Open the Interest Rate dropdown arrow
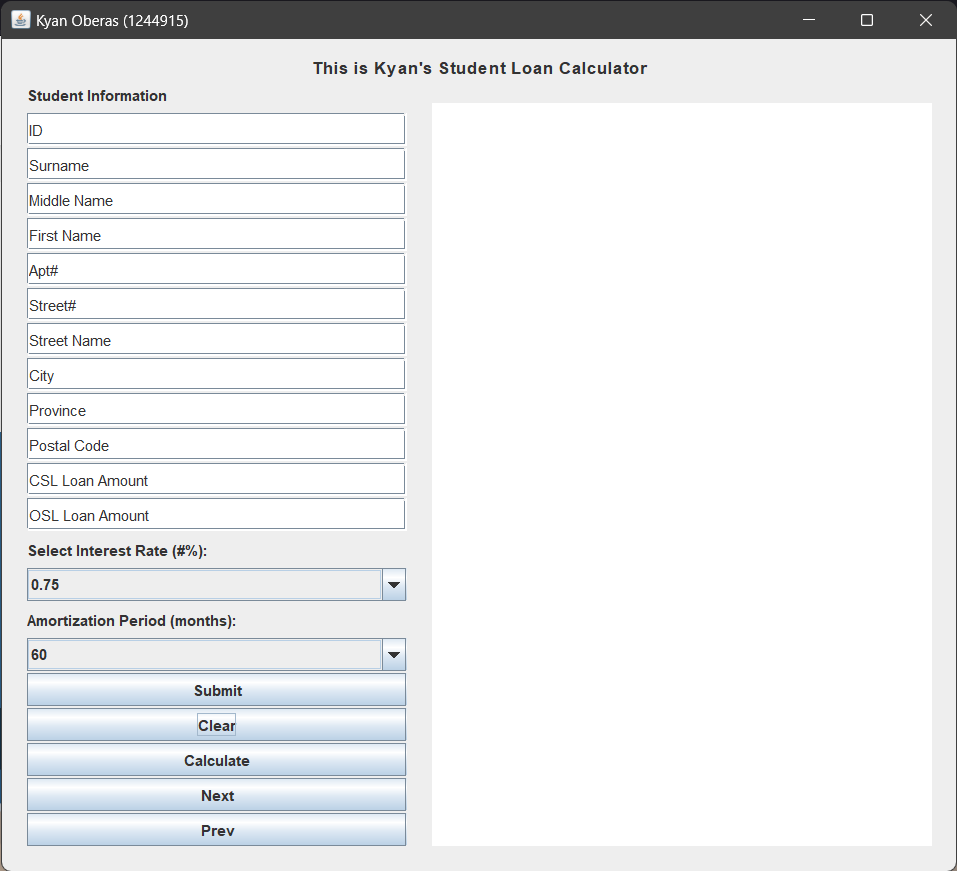This screenshot has height=871, width=957. point(394,585)
